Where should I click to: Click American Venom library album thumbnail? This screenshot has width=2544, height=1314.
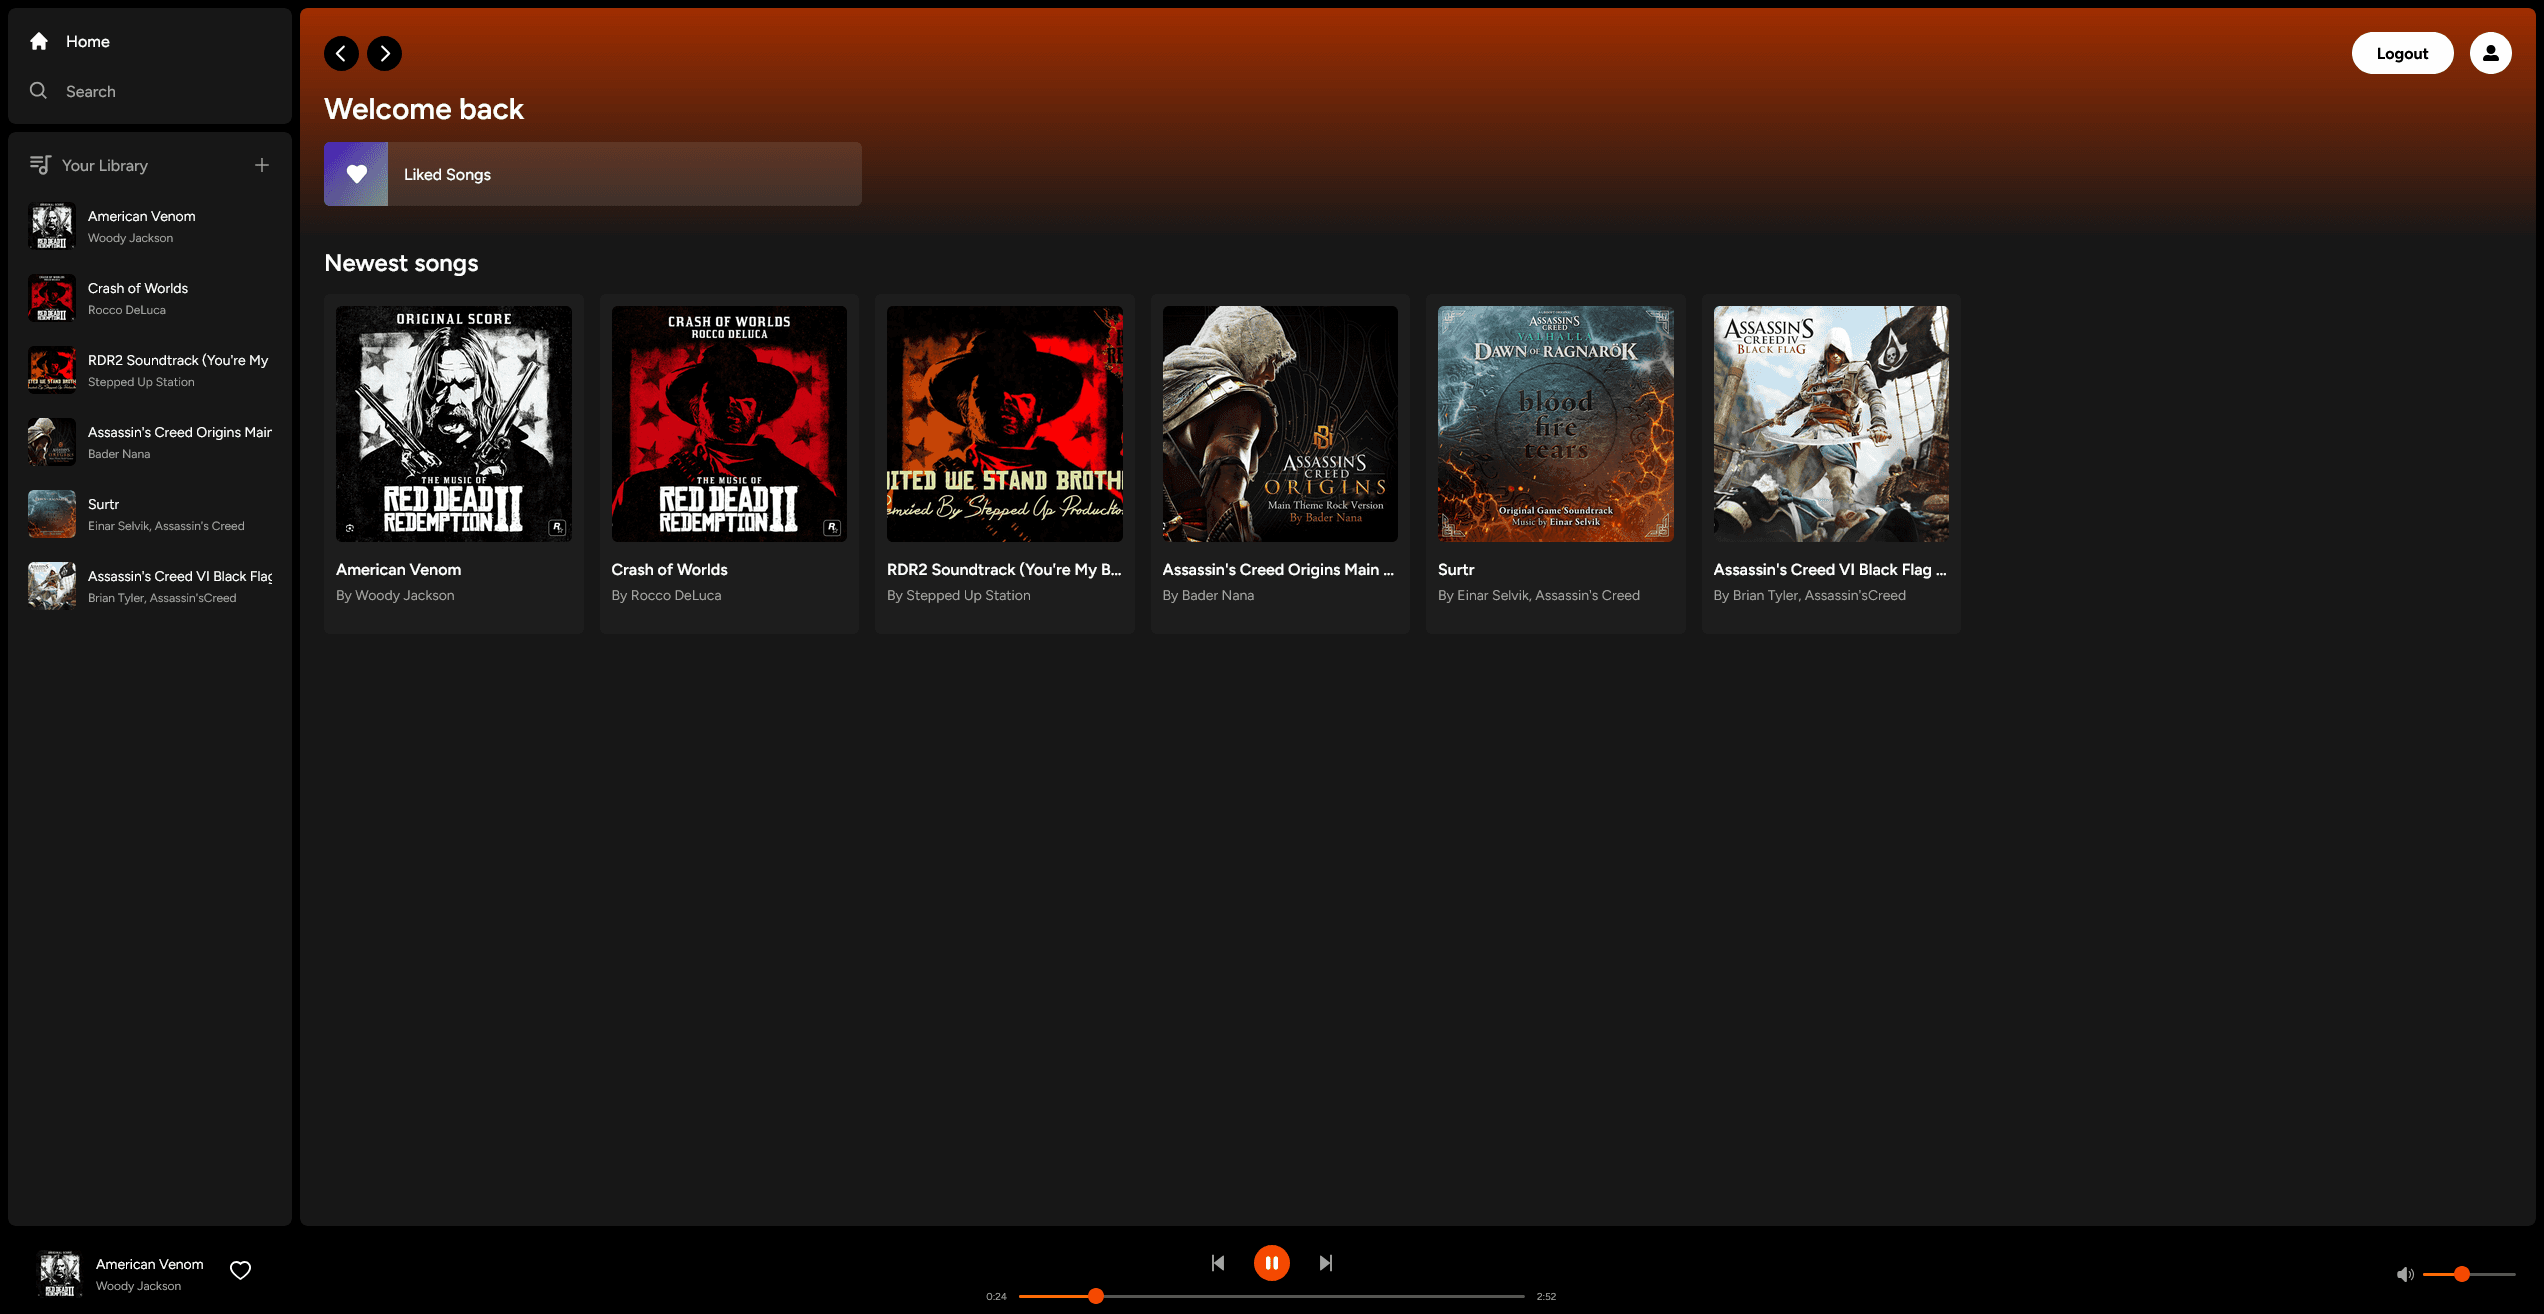[52, 226]
